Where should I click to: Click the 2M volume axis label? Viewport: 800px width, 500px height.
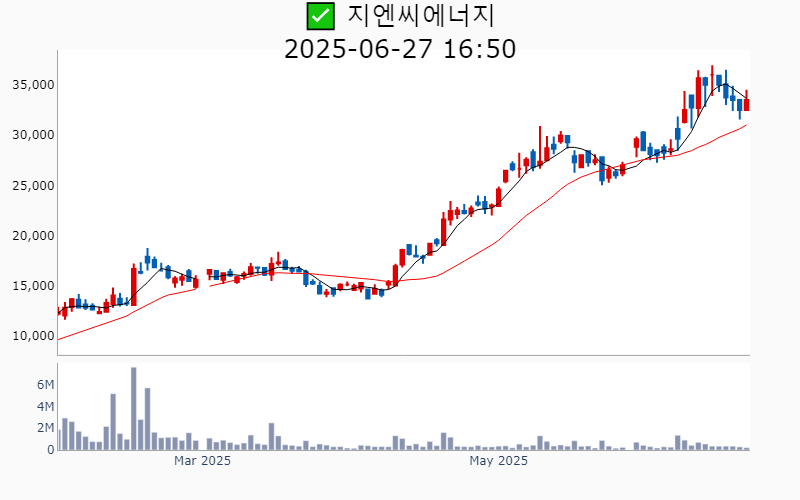(45, 428)
